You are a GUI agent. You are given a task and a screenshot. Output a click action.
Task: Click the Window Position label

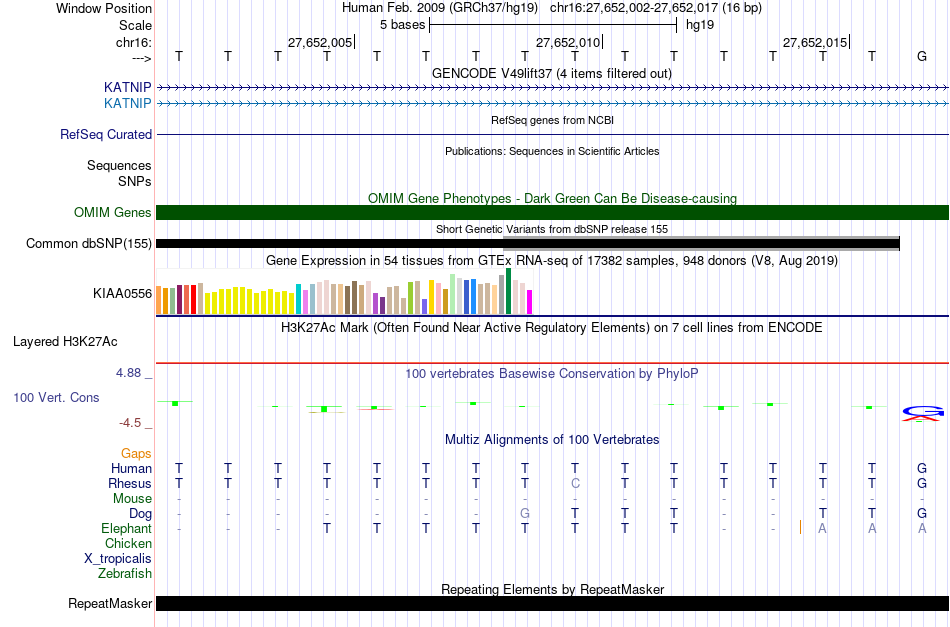[104, 8]
